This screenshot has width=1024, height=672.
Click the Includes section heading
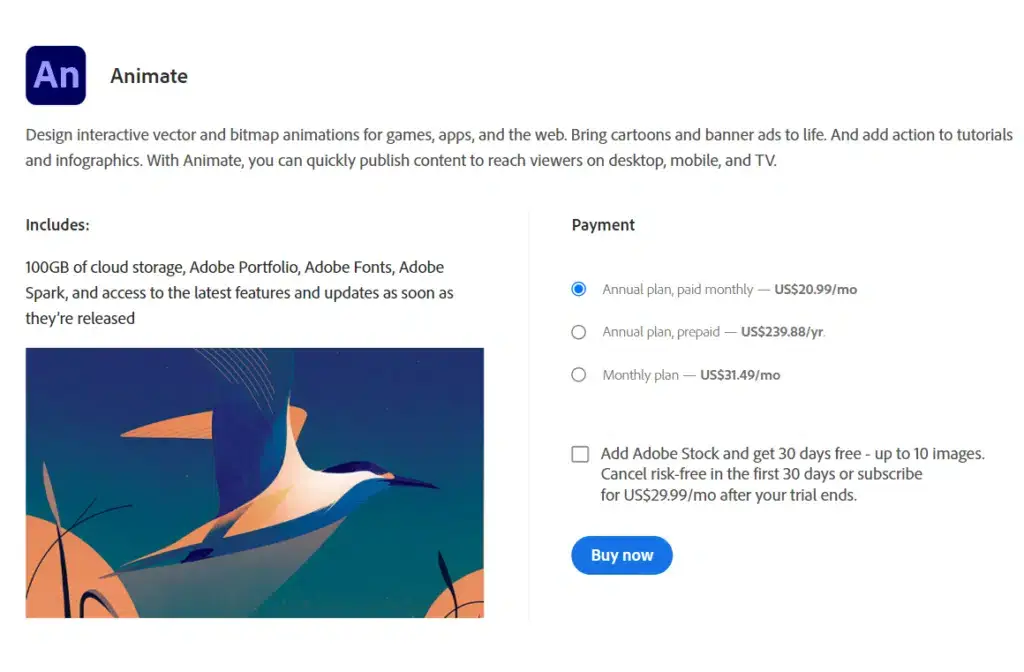[57, 225]
